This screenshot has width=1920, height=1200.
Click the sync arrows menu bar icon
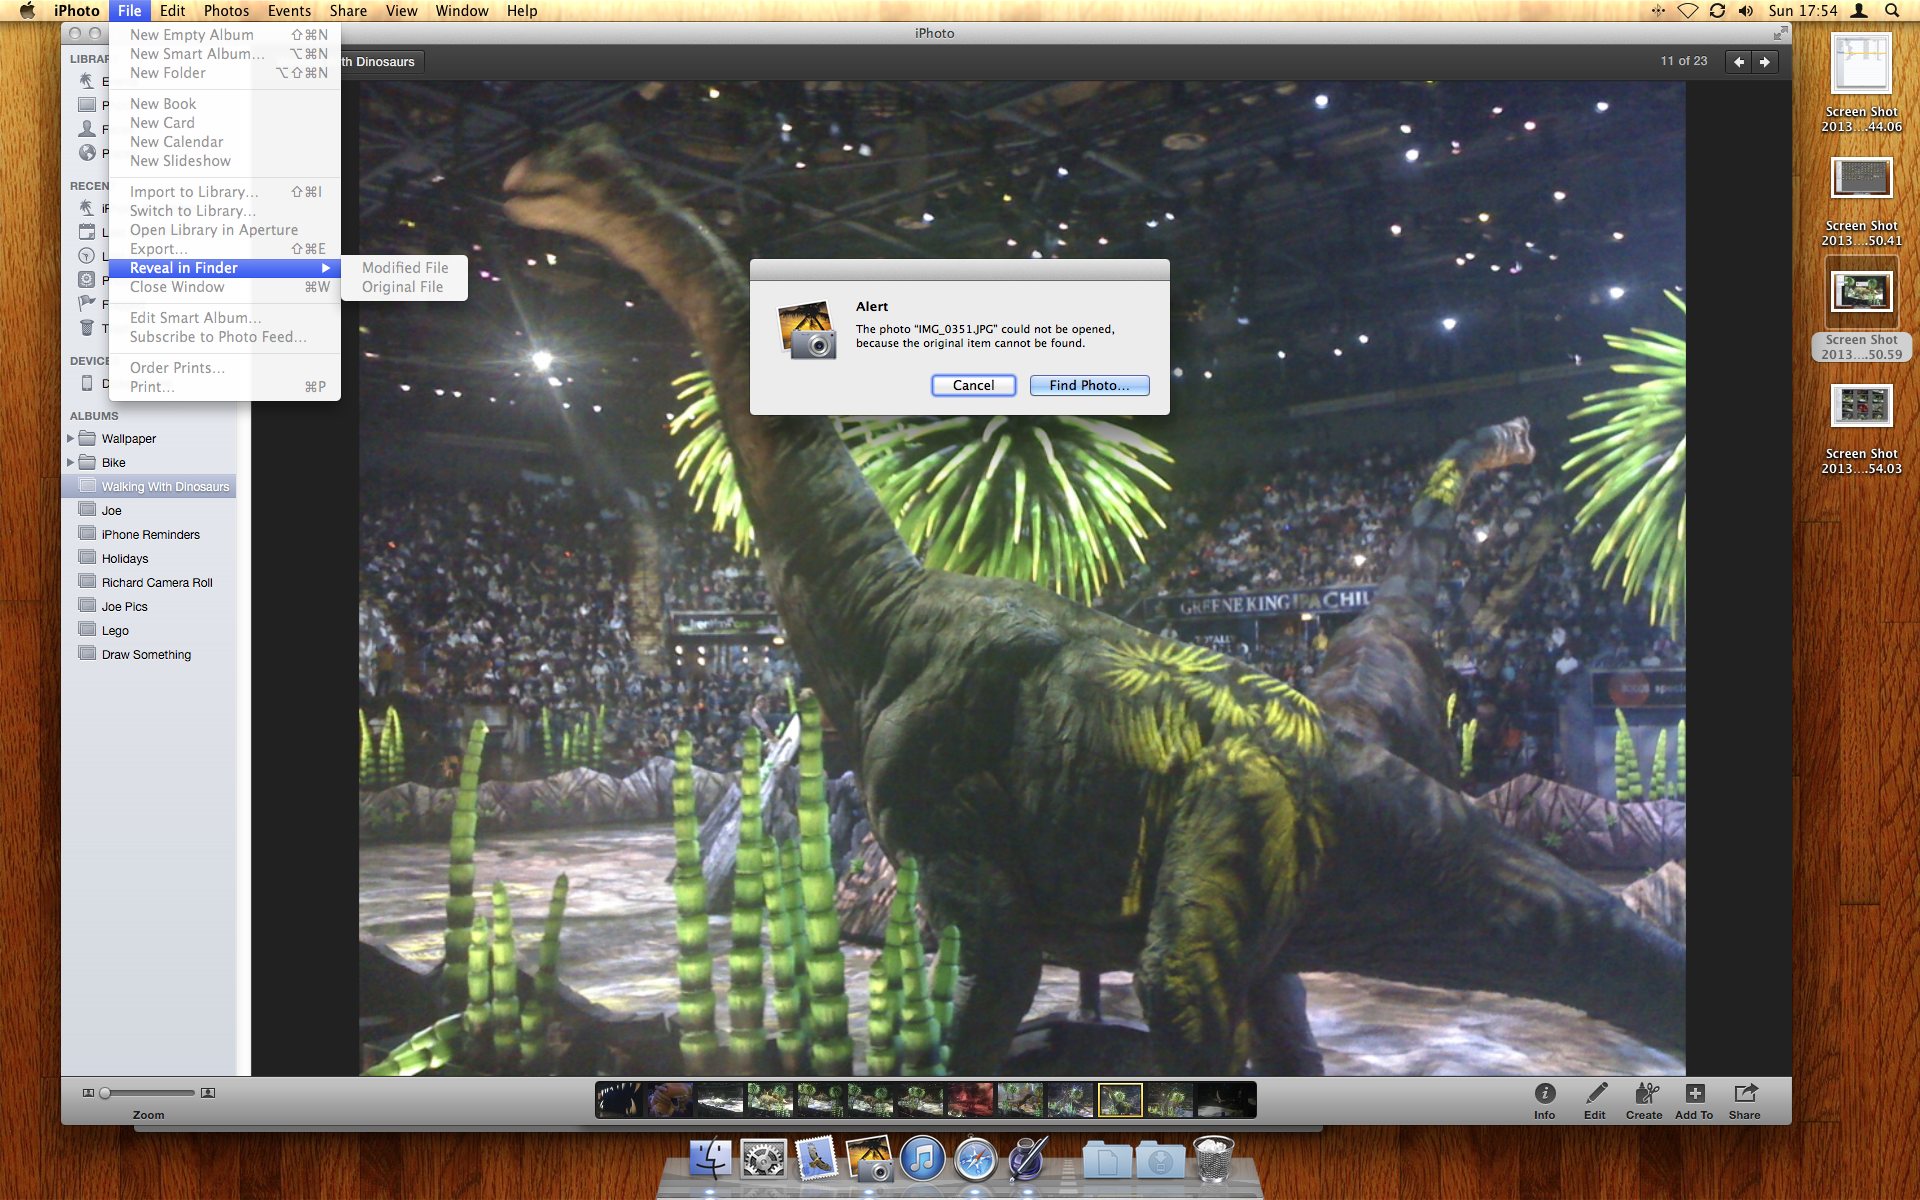coord(1717,11)
